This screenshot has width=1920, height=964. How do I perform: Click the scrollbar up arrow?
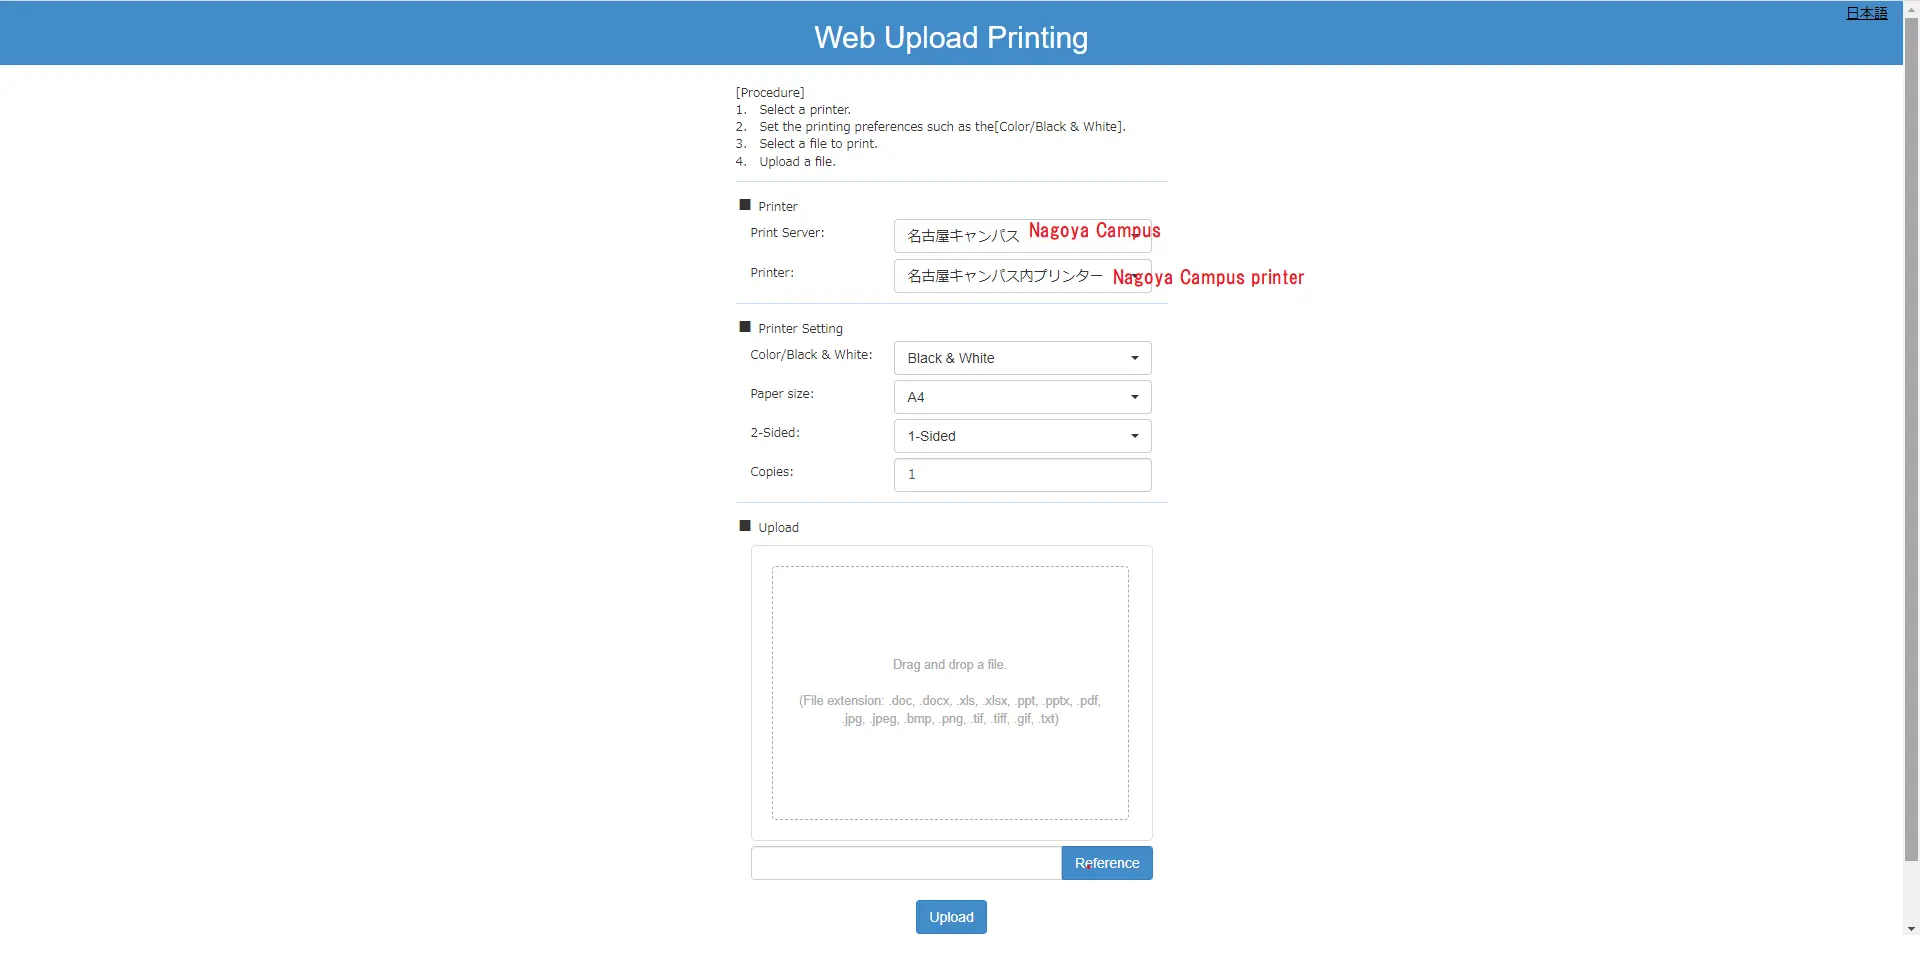[1911, 7]
